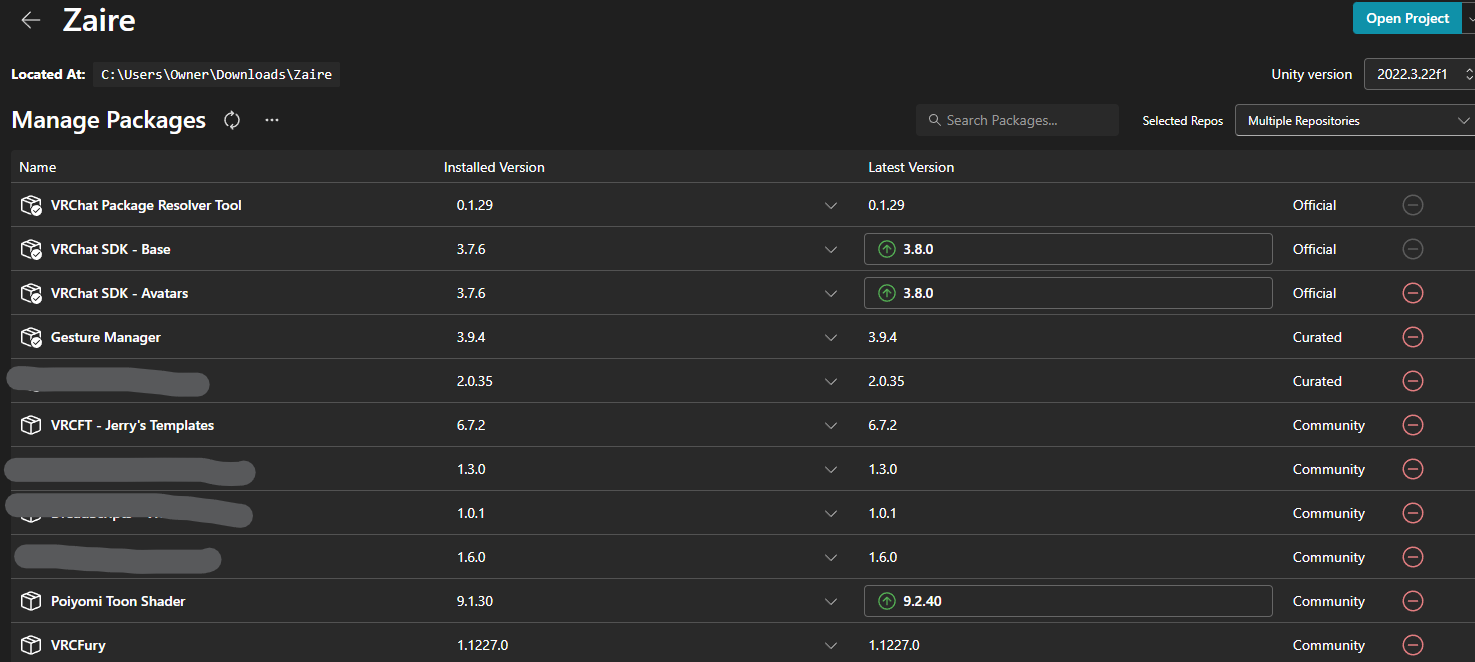Click the VRChat Package Resolver Tool package icon

tap(31, 205)
